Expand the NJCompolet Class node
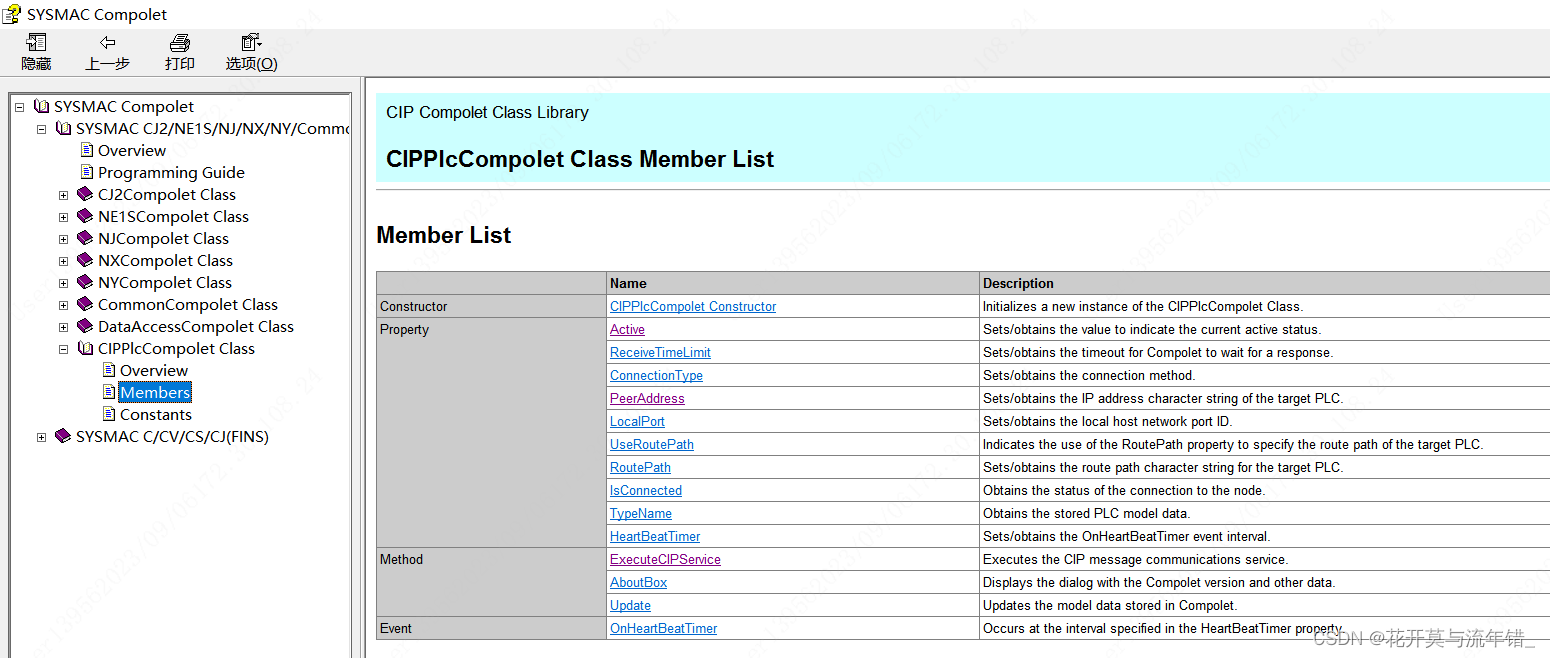Image resolution: width=1550 pixels, height=658 pixels. [x=63, y=239]
